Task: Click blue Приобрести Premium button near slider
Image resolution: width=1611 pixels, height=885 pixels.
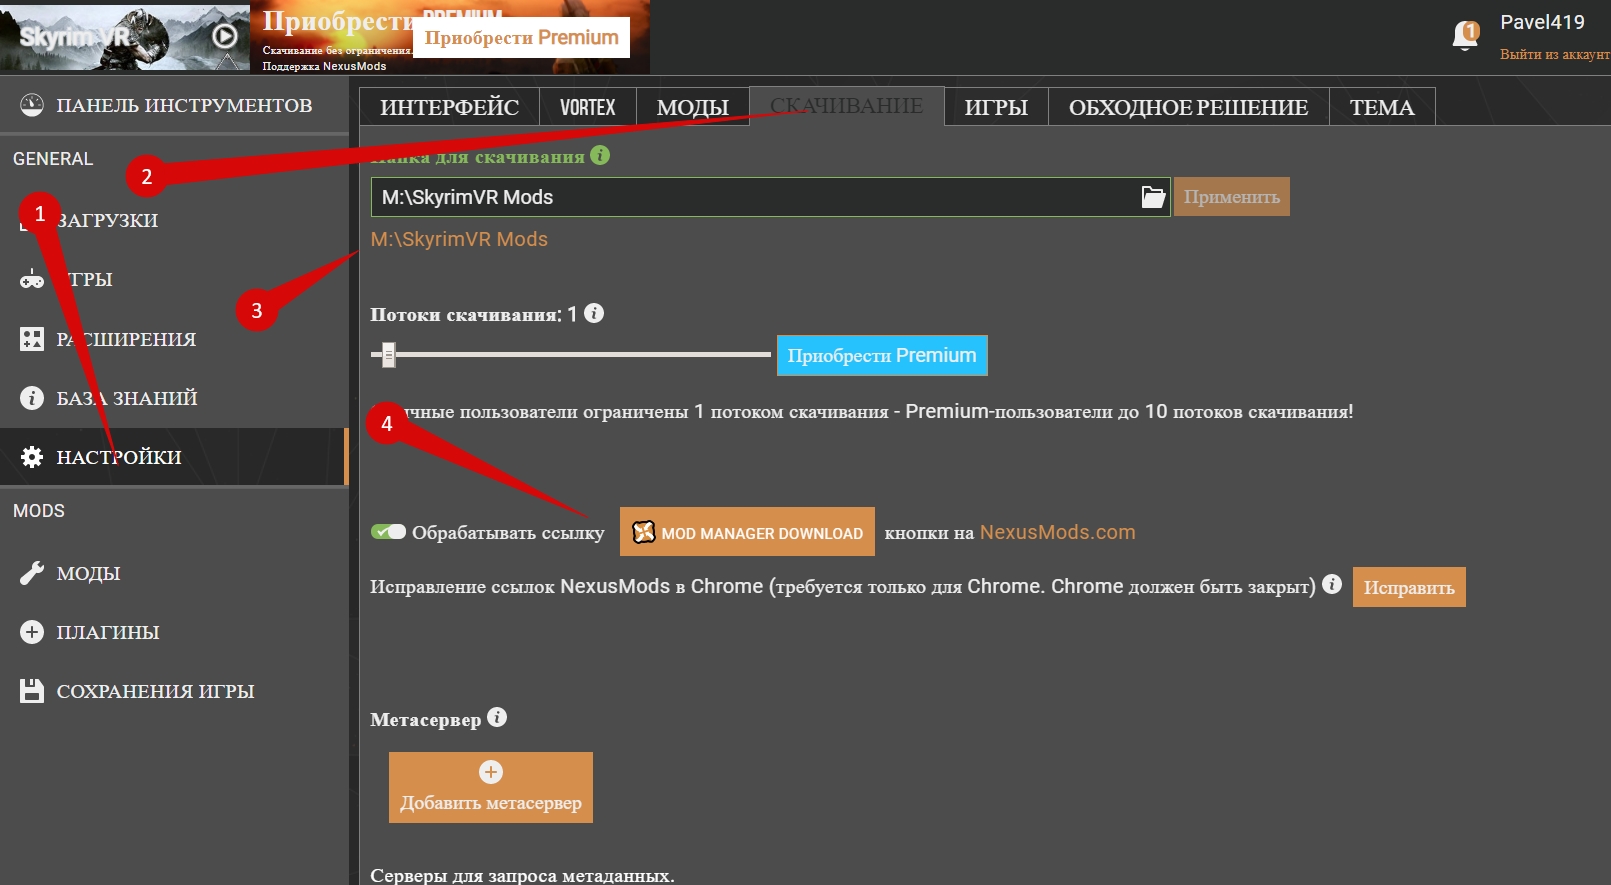Action: [x=882, y=355]
